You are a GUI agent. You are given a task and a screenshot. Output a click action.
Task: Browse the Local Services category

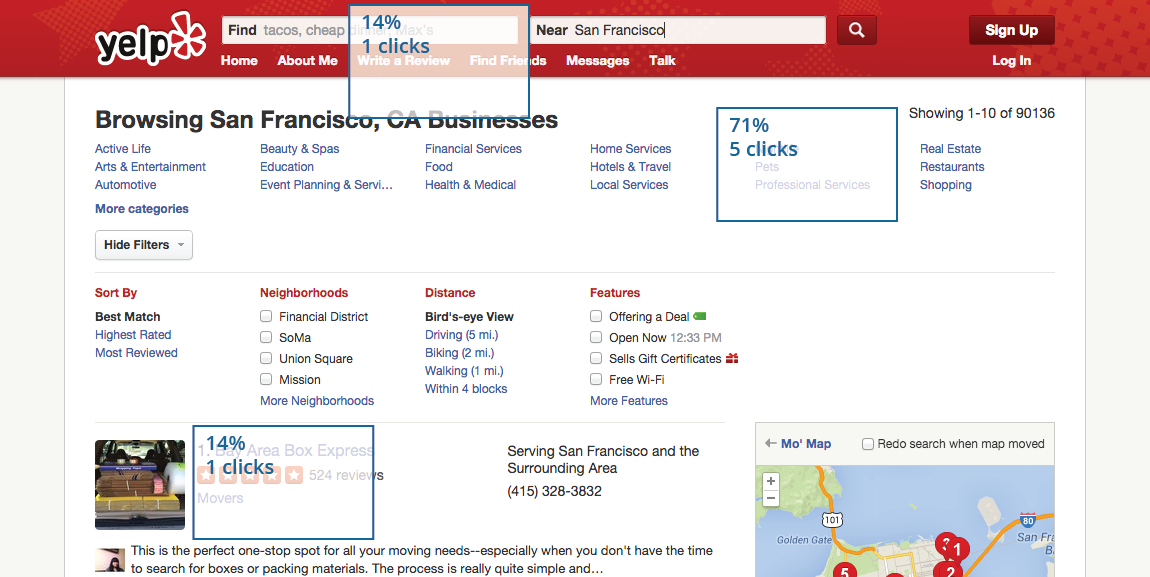point(629,185)
